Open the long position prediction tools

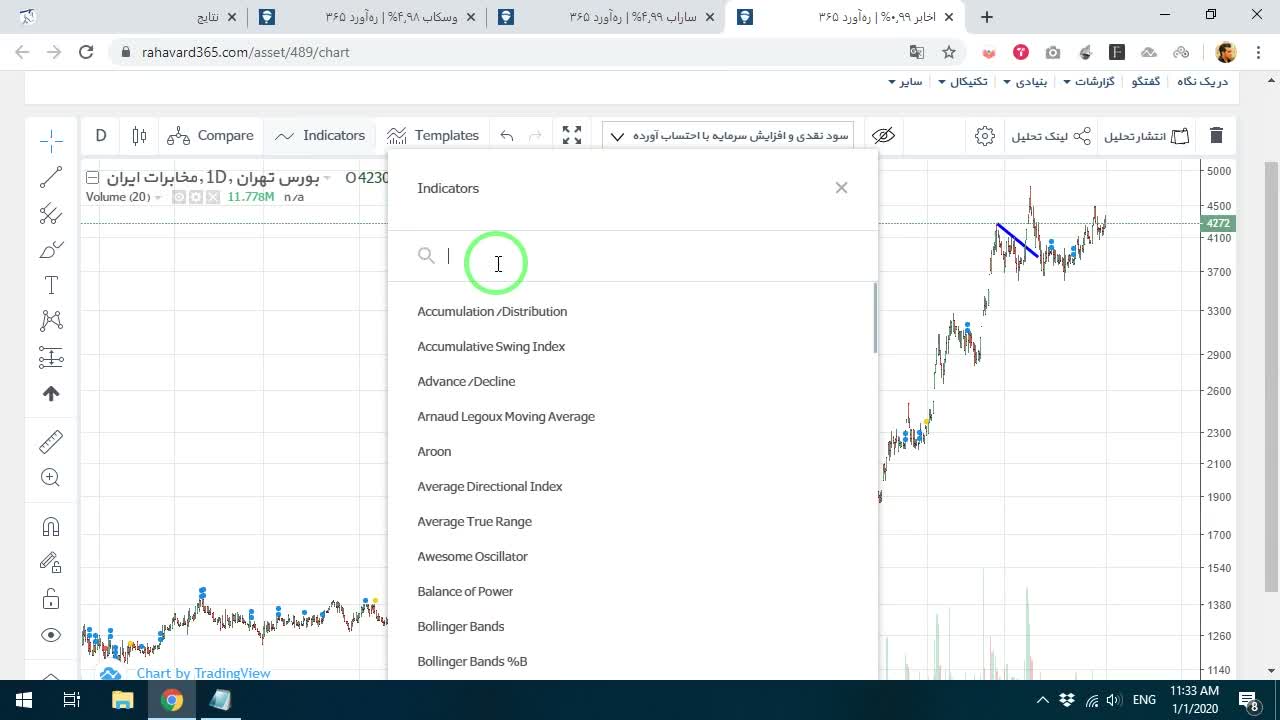51,357
